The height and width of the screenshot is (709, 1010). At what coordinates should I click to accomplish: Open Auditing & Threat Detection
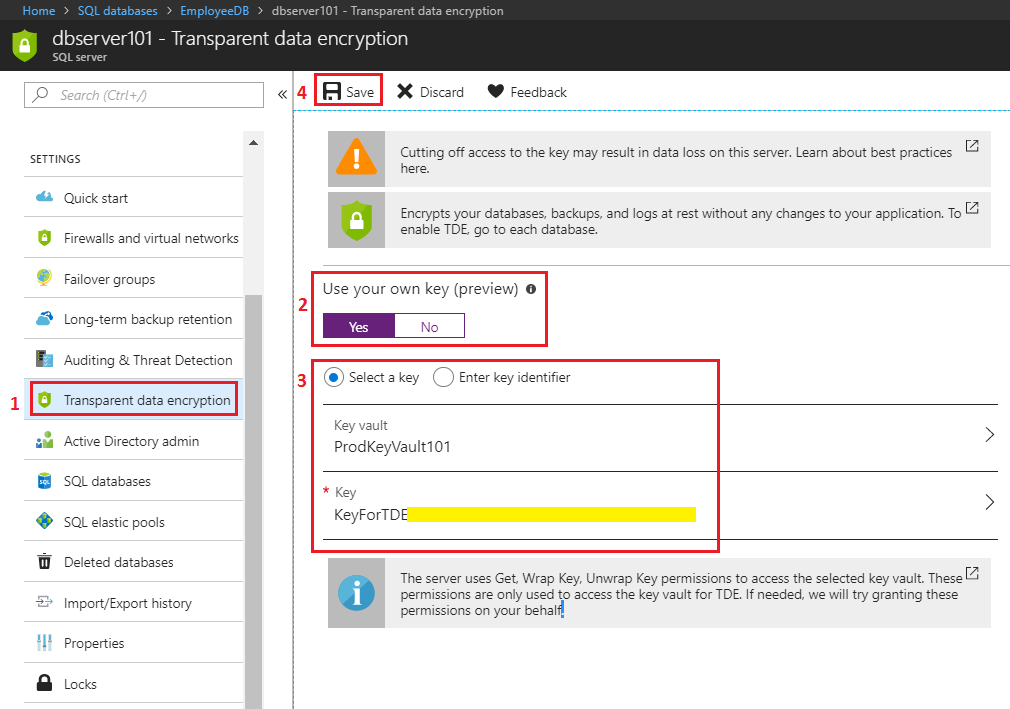click(x=133, y=359)
